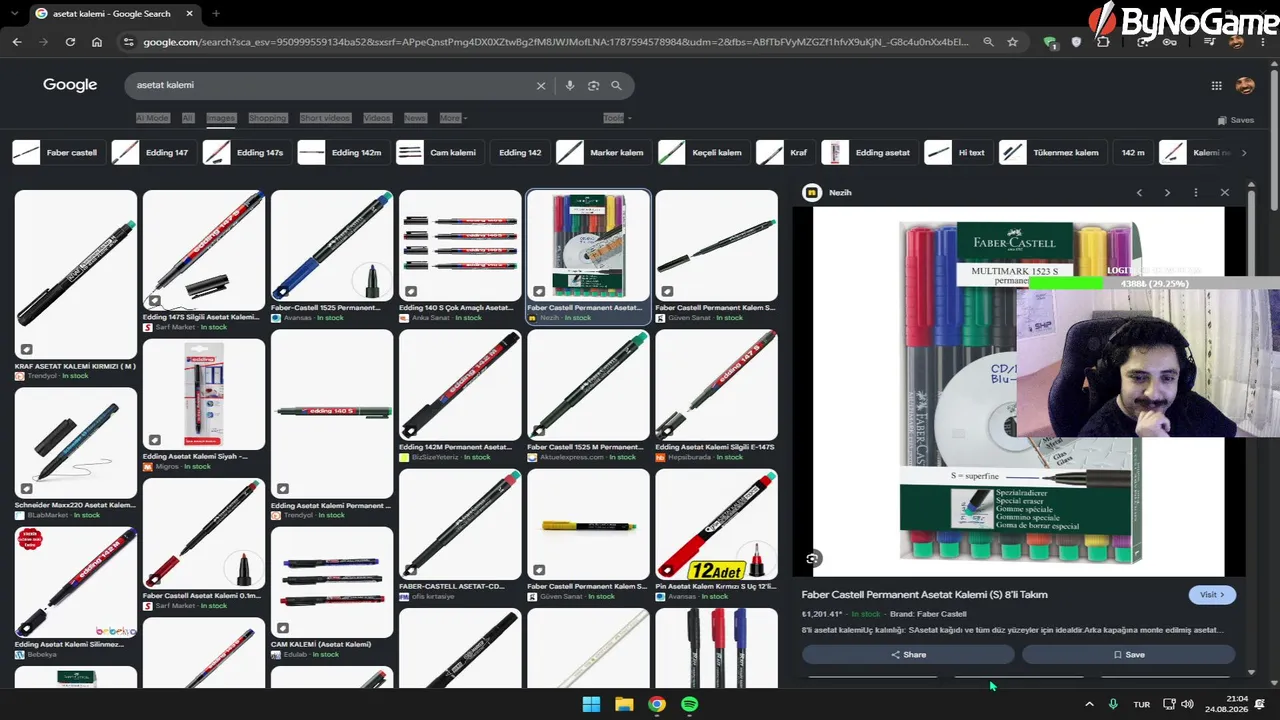Image resolution: width=1280 pixels, height=720 pixels.
Task: Clear the search box with X
Action: [x=541, y=86]
